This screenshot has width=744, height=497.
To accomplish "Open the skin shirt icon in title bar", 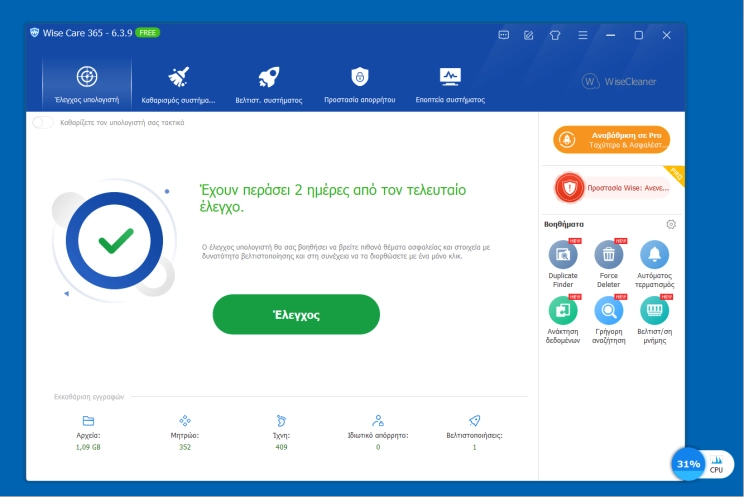I will (555, 35).
